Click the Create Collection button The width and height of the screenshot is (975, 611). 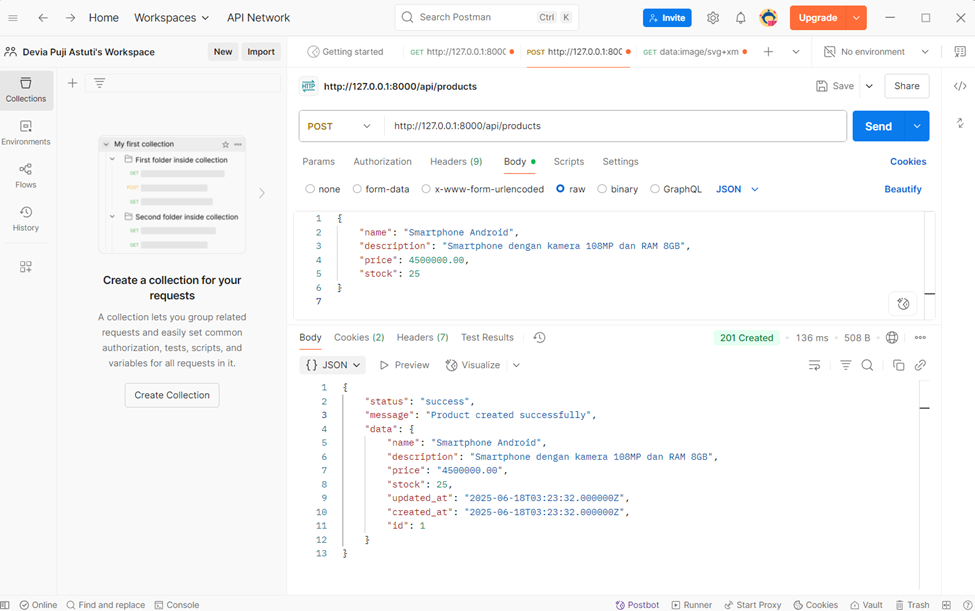172,395
